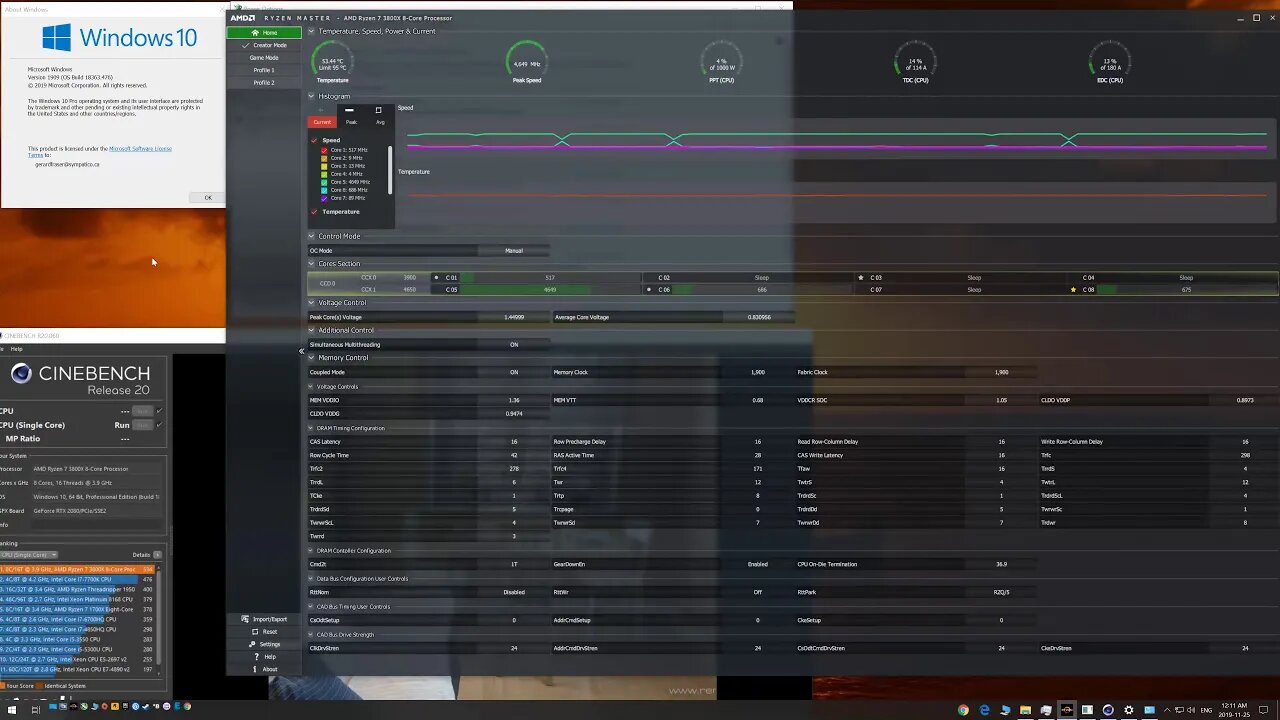Viewport: 1280px width, 720px height.
Task: Click the Reset icon in Ryzen Master
Action: (256, 632)
